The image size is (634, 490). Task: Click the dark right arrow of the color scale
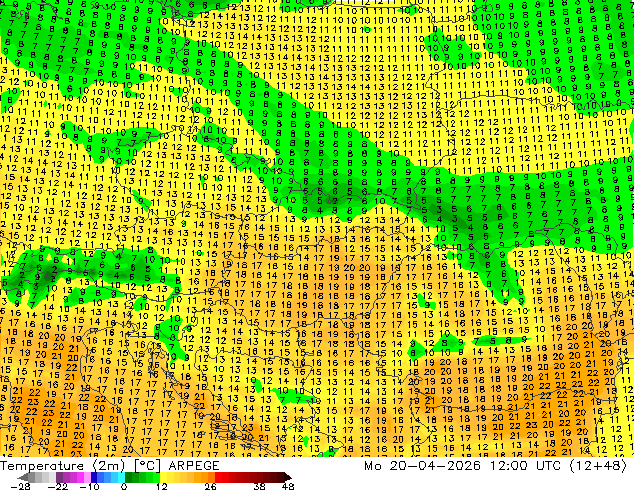click(288, 477)
